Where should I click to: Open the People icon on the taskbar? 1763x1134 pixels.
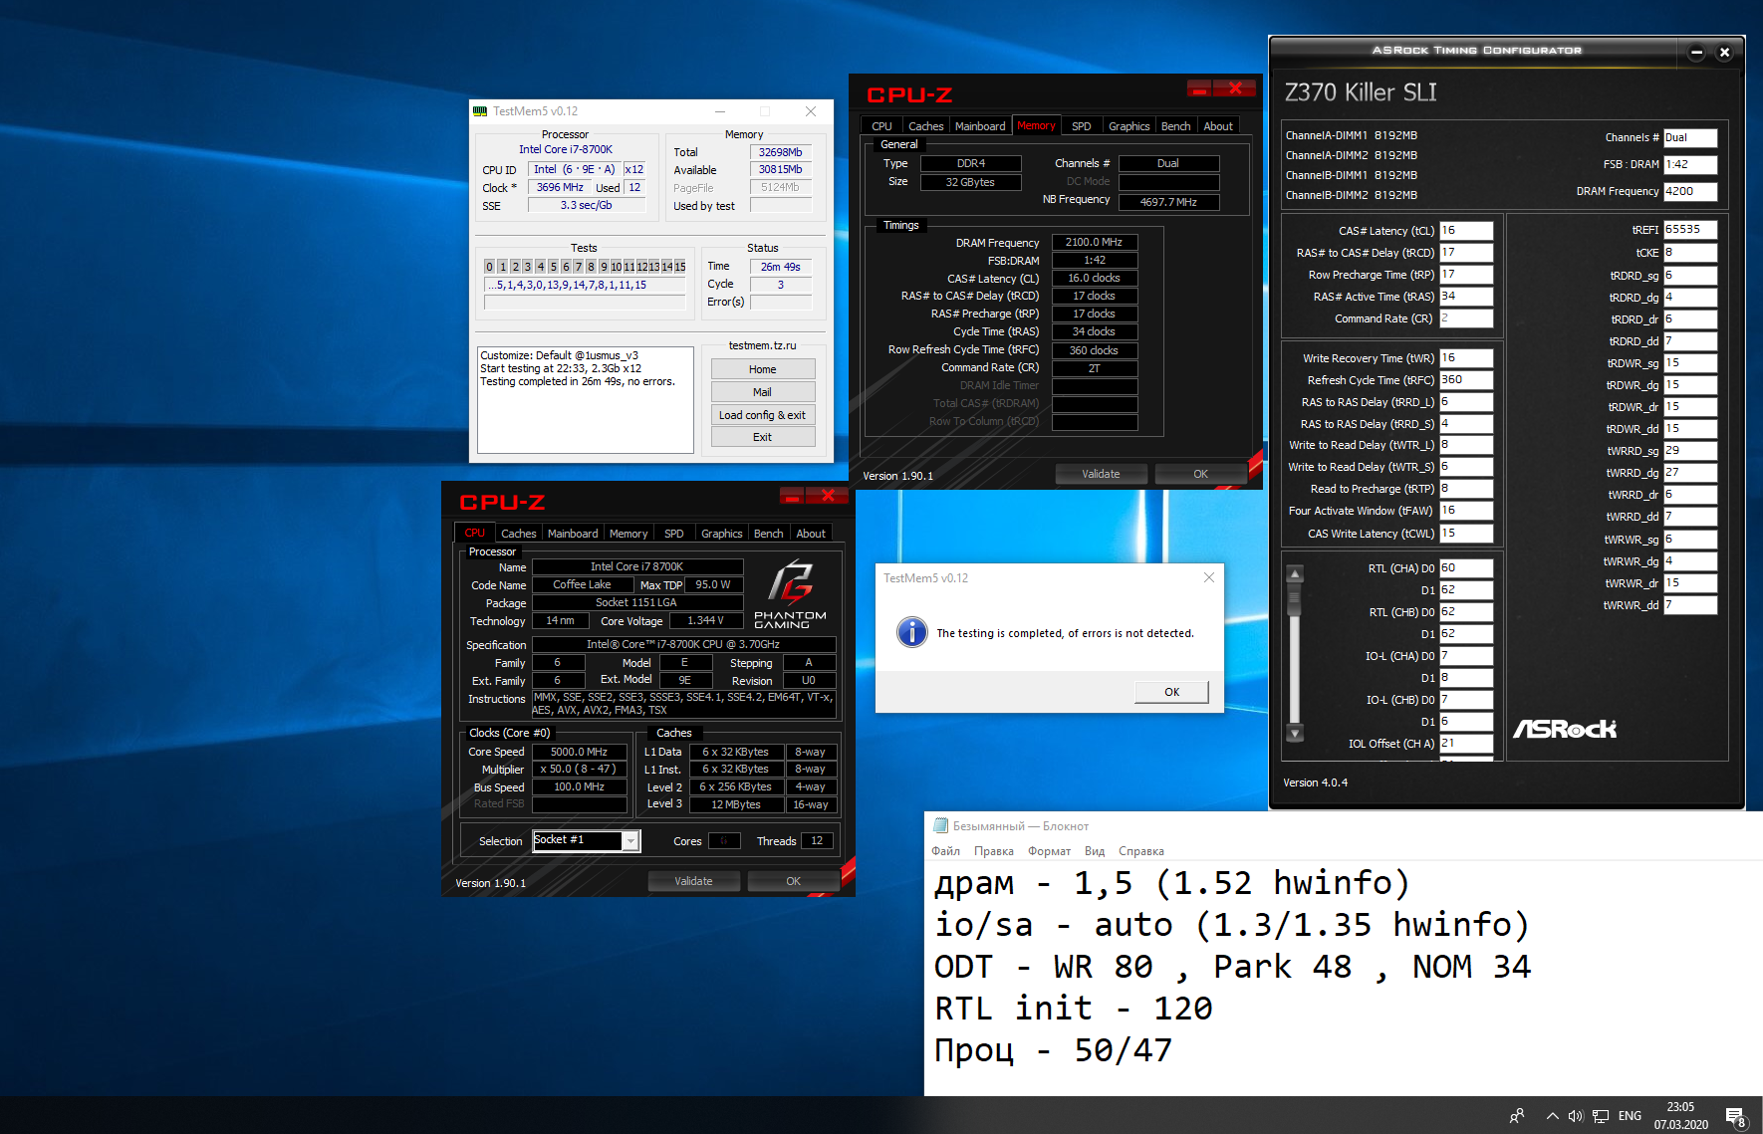point(1517,1116)
